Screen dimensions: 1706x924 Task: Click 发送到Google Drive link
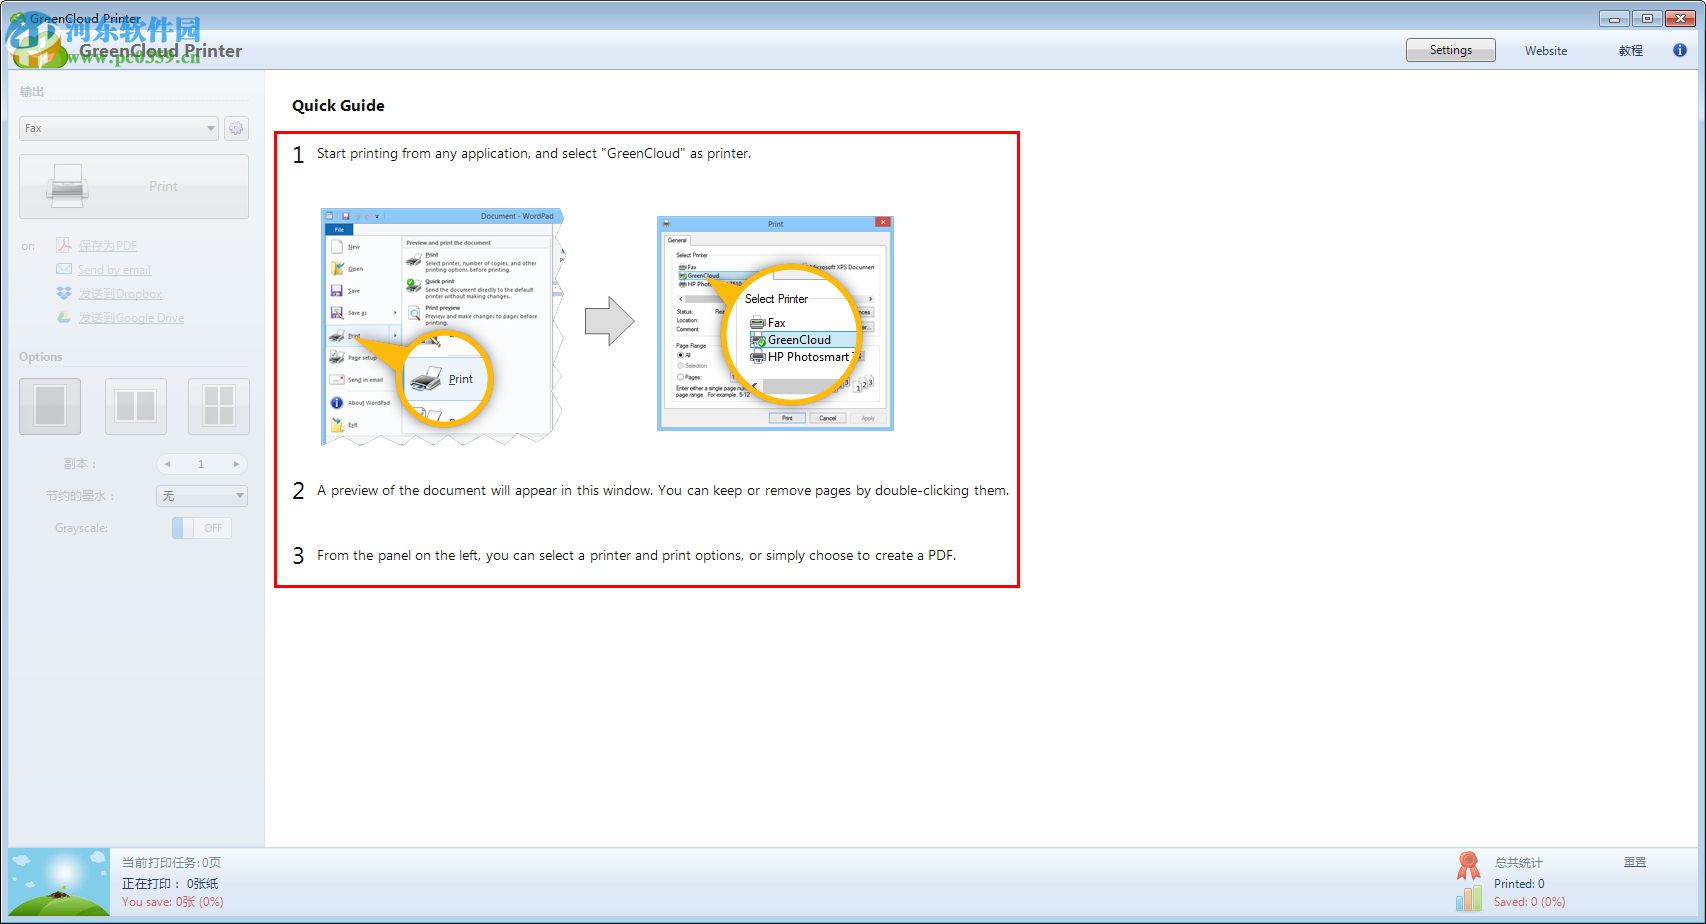(x=131, y=318)
